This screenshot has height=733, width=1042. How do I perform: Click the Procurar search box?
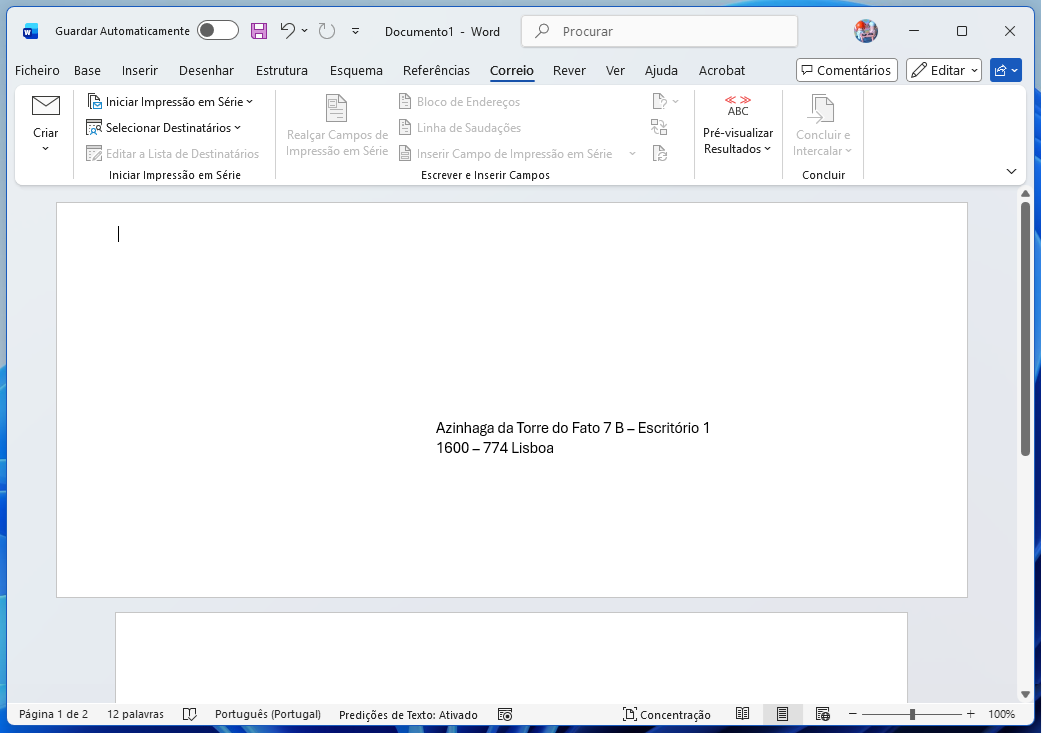[x=659, y=31]
